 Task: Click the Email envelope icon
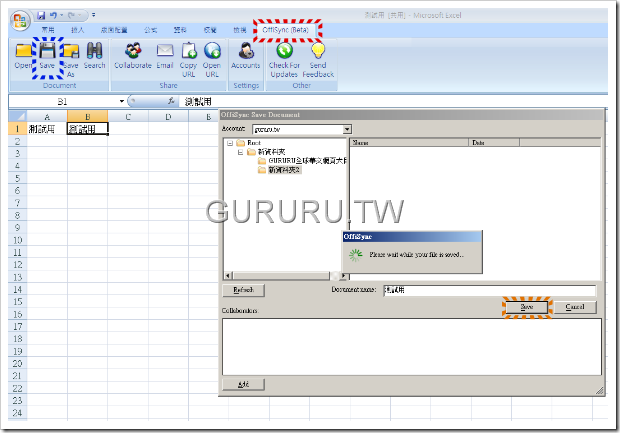165,51
